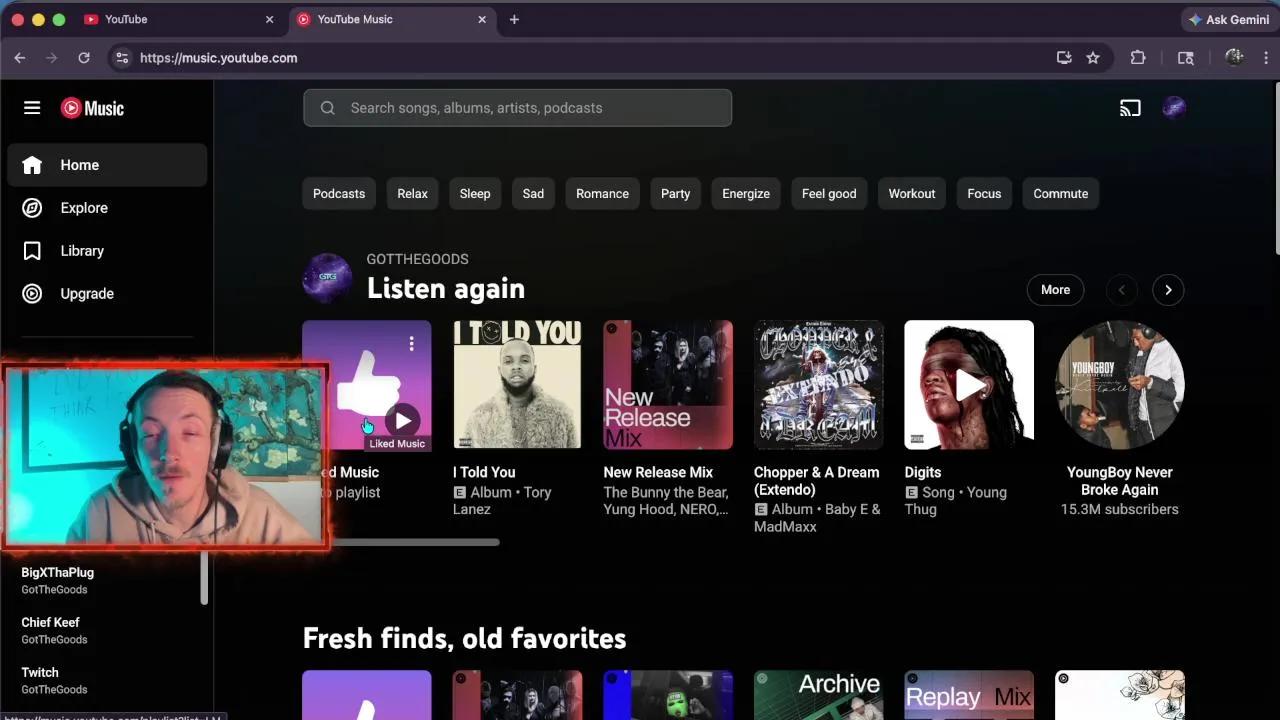Close the YouTube Music tab
The width and height of the screenshot is (1280, 720).
(482, 19)
